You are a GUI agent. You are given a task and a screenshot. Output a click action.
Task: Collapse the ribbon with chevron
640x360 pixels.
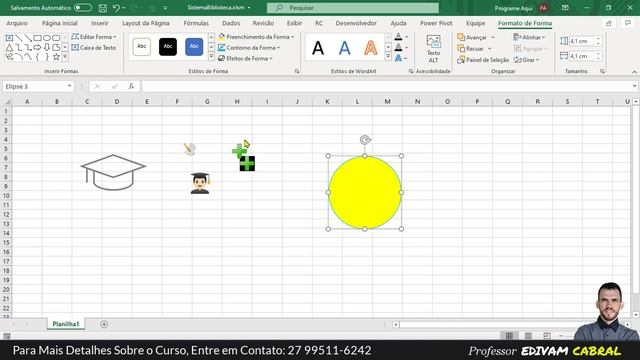634,72
